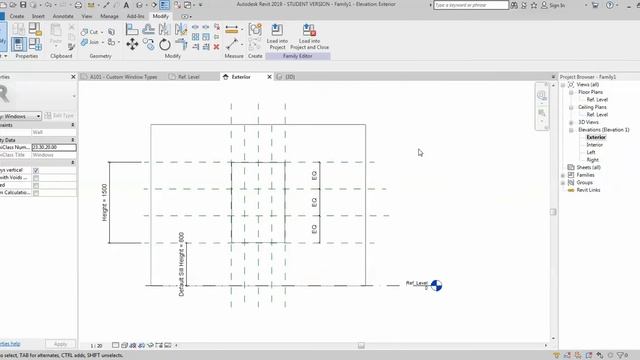Select the Trim/Extend to Corner tool
Screen dimensions: 640x360
click(x=180, y=44)
